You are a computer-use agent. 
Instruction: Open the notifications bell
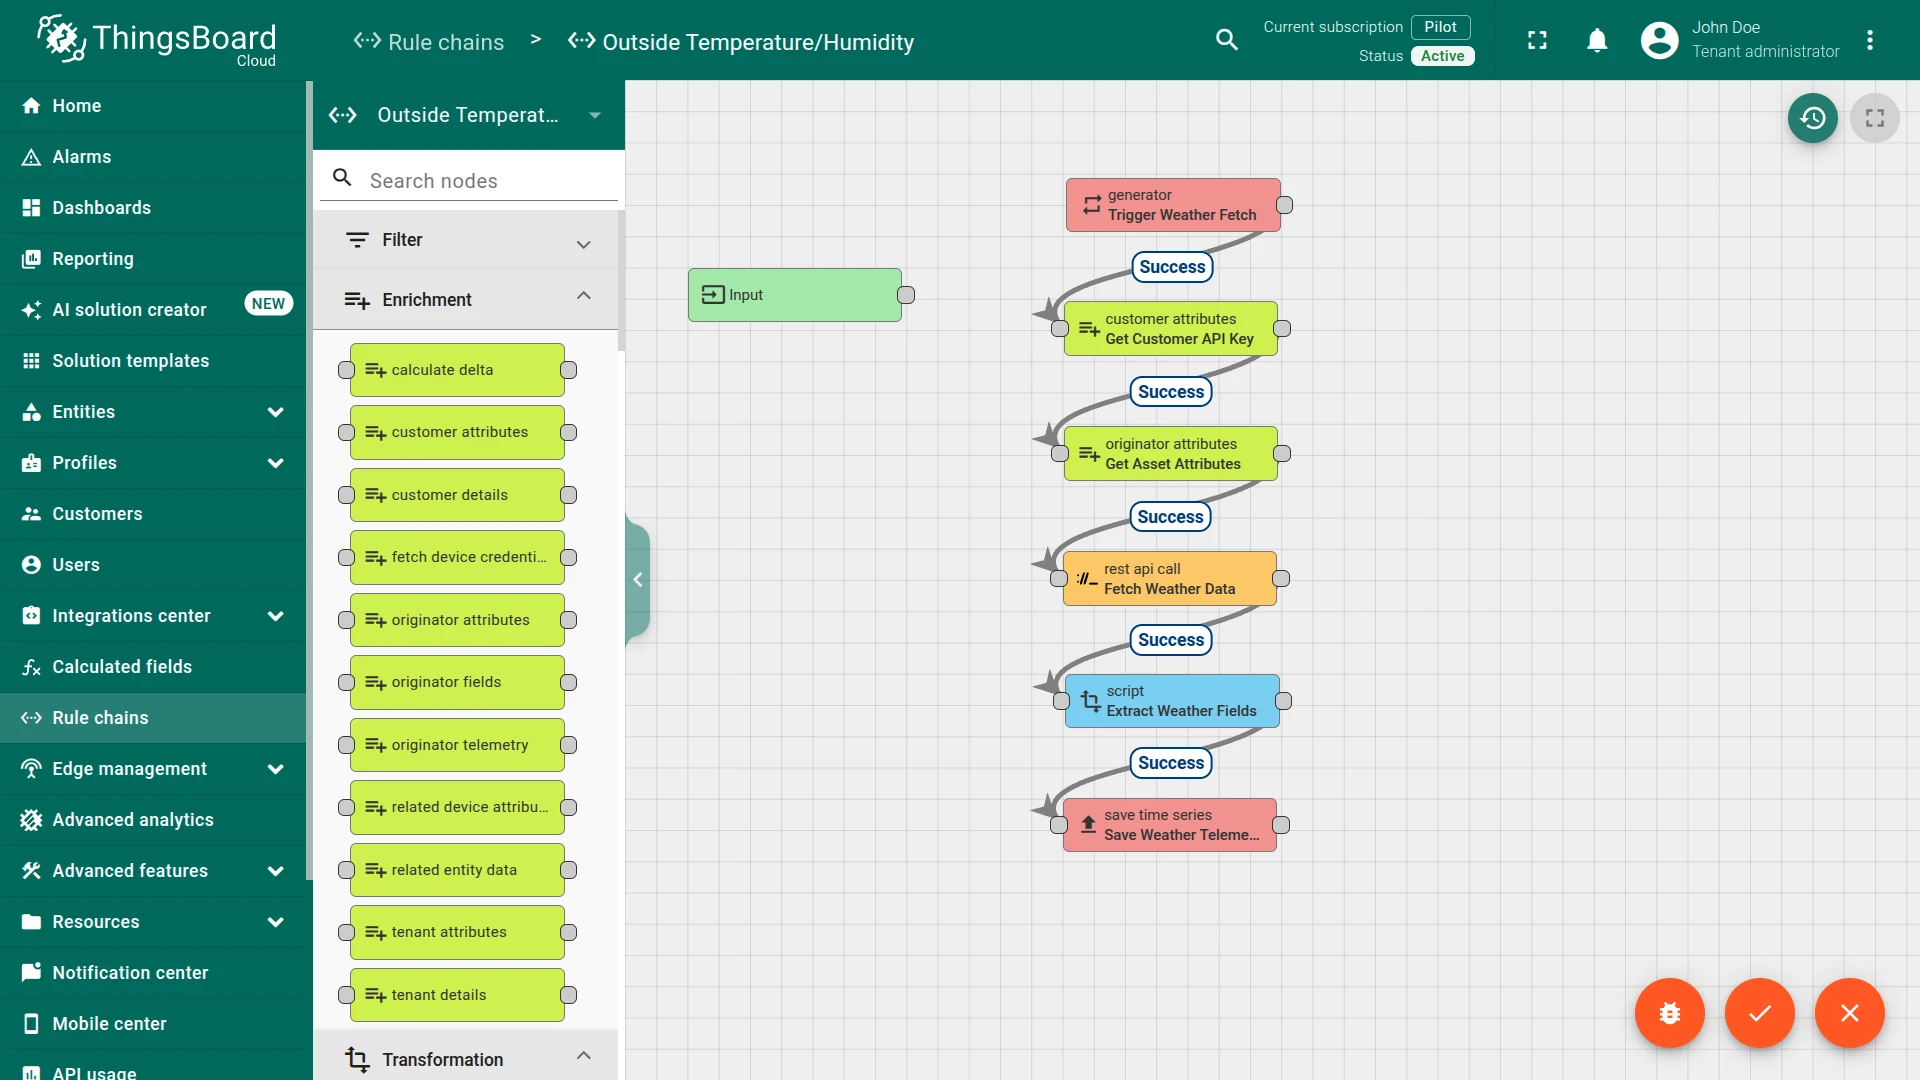pyautogui.click(x=1597, y=40)
